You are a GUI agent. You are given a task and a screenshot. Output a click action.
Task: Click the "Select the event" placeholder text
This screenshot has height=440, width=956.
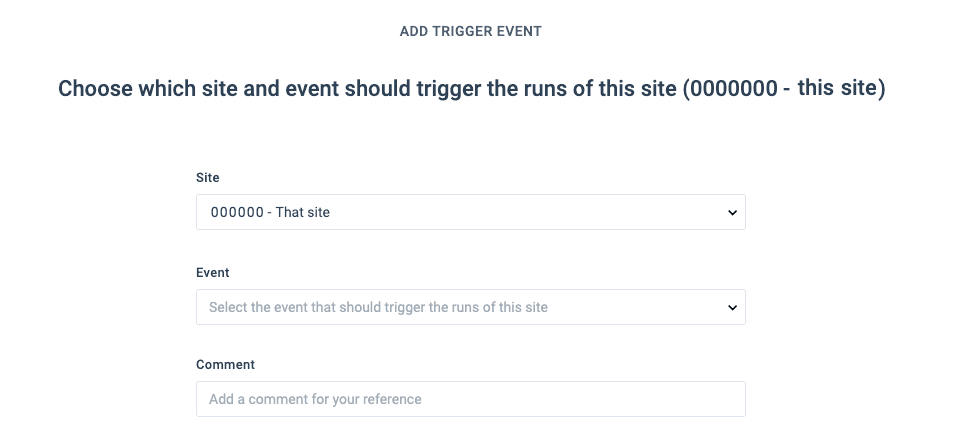[378, 307]
